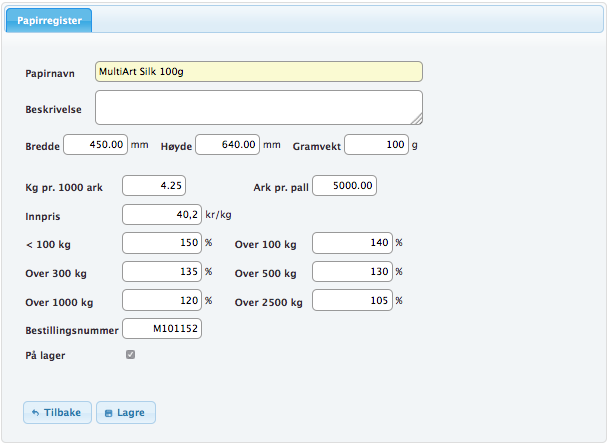Focus the Beskrivelse text area
The height and width of the screenshot is (445, 610).
point(258,107)
